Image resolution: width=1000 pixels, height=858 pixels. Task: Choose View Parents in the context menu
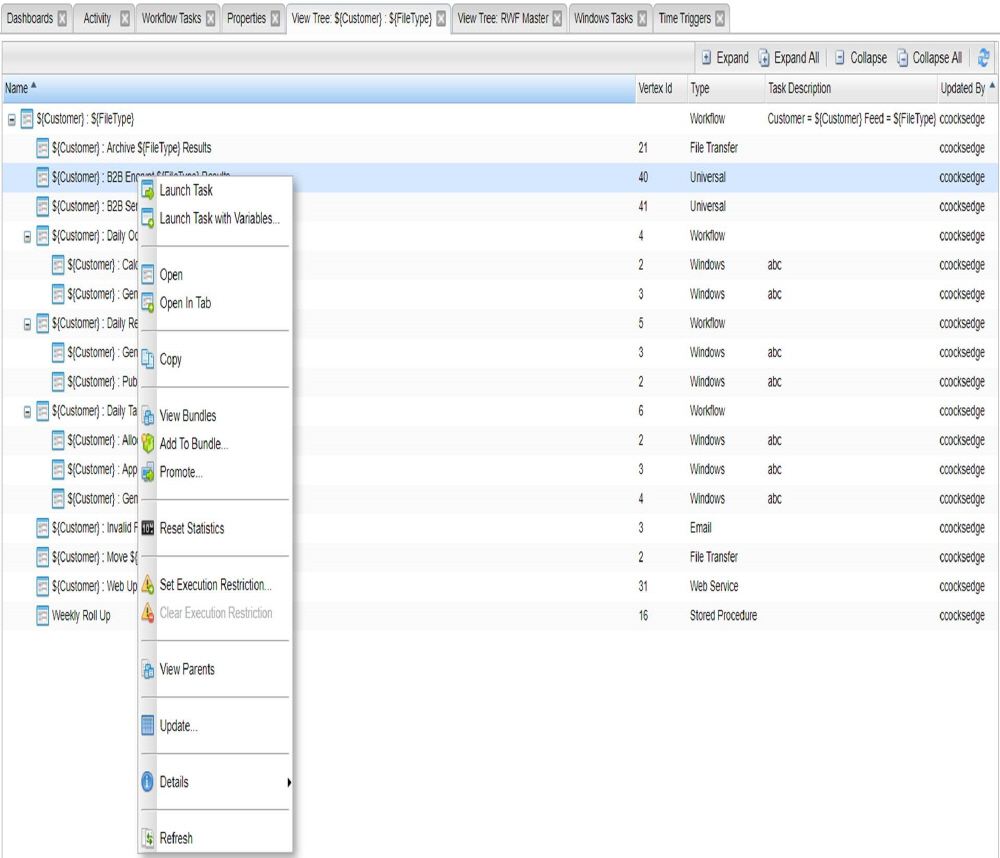click(187, 669)
